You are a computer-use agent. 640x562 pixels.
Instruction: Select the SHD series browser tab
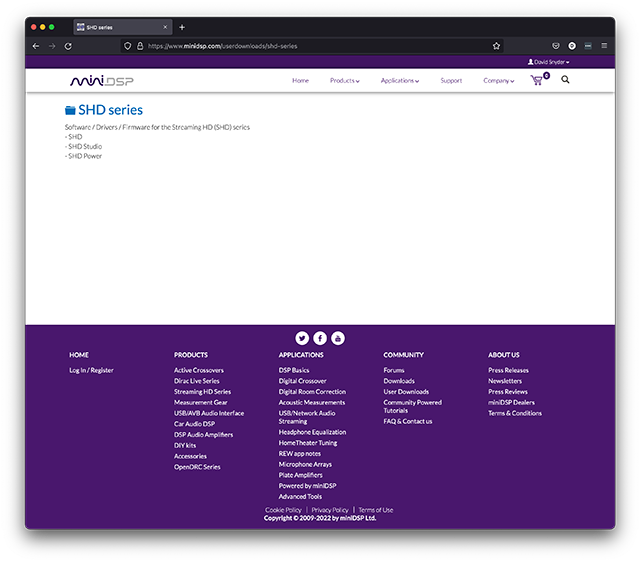[x=122, y=27]
